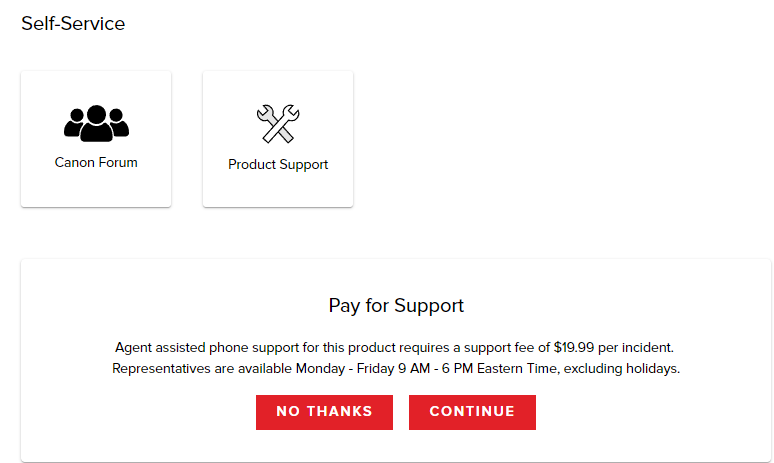The width and height of the screenshot is (774, 463).
Task: Open the Canon Forum label link
Action: coord(96,162)
